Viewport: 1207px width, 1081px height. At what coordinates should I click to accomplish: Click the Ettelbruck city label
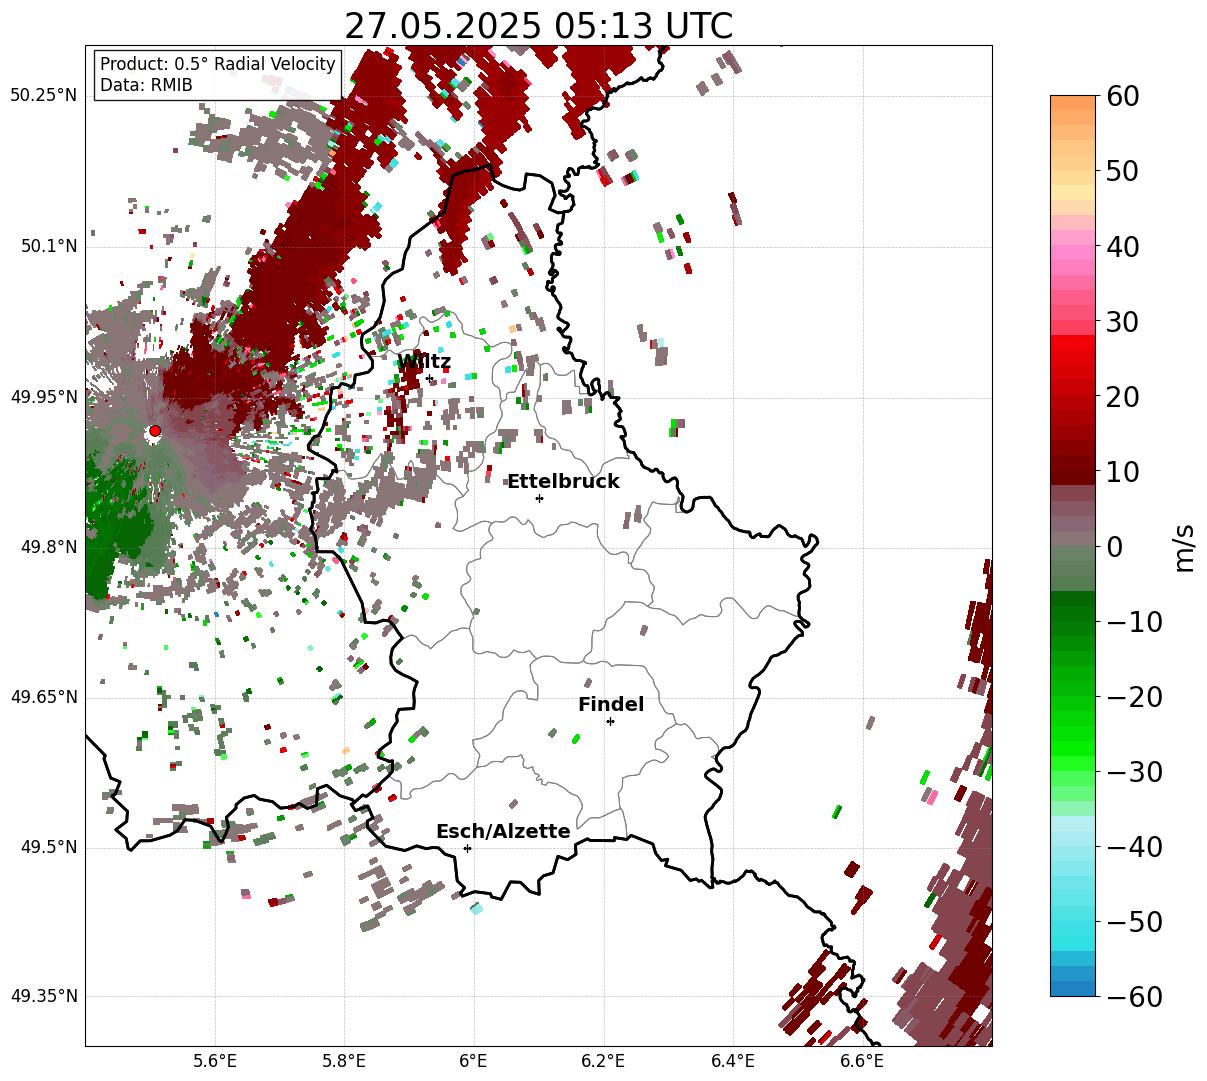(563, 482)
